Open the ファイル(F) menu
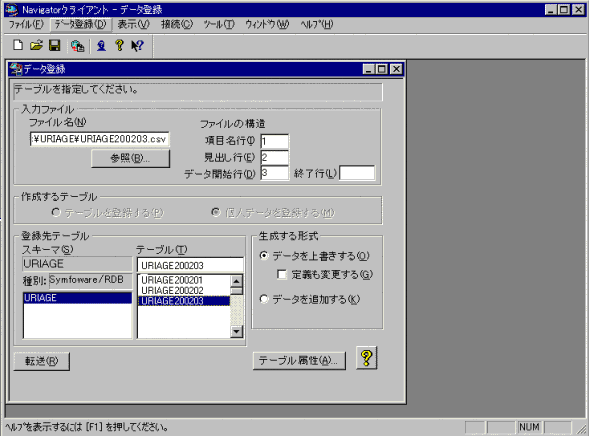This screenshot has height=436, width=589. click(26, 24)
